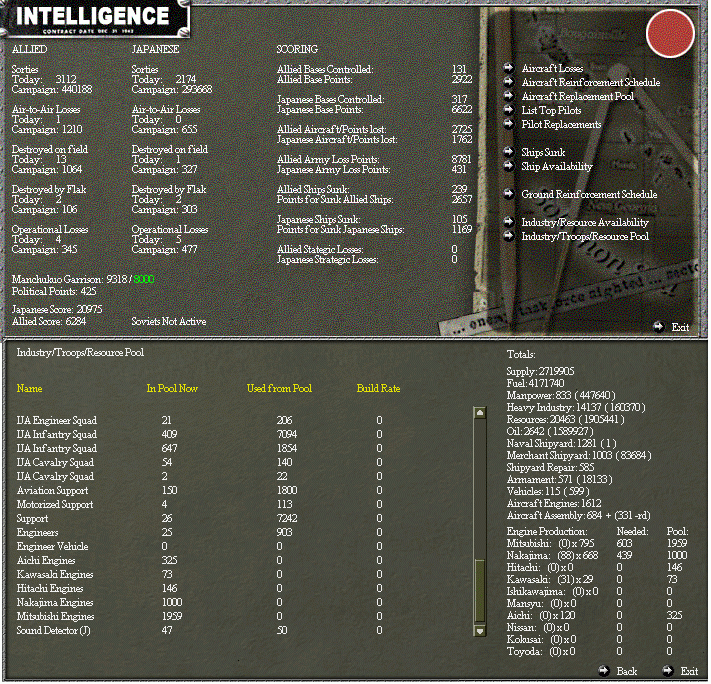Click the pool list scroll down arrow

click(x=479, y=630)
